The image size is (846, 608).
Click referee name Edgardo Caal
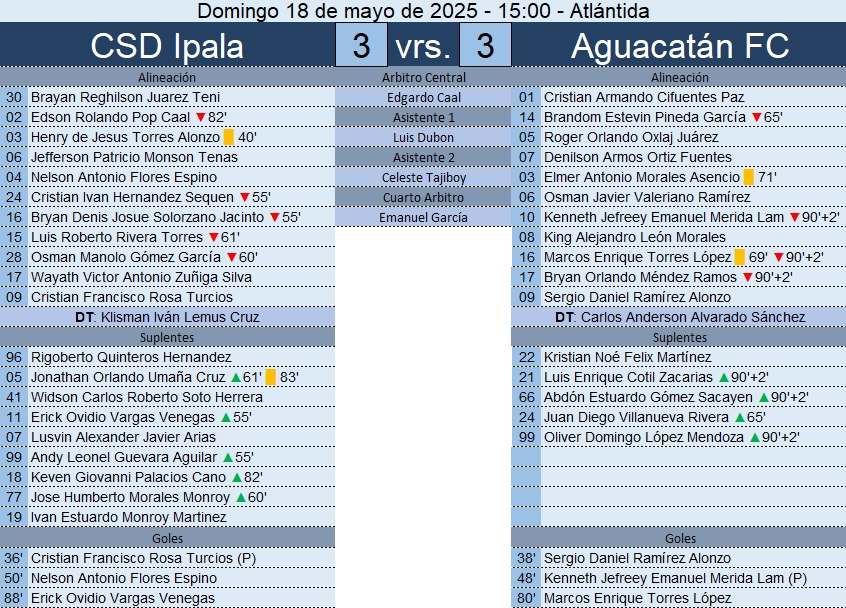(x=424, y=97)
